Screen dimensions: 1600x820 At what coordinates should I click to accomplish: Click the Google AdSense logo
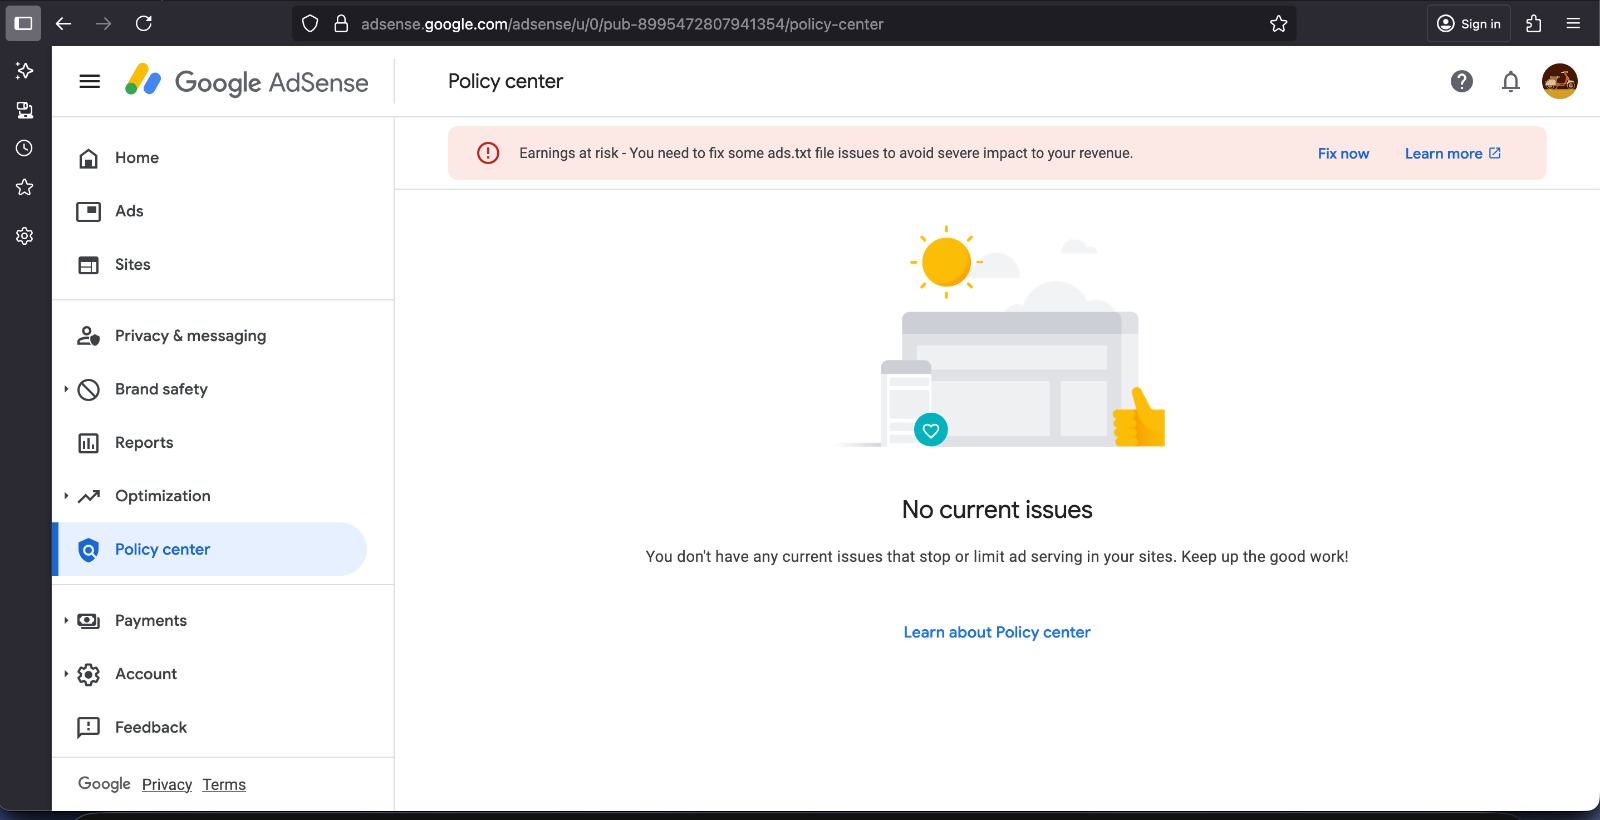(247, 82)
